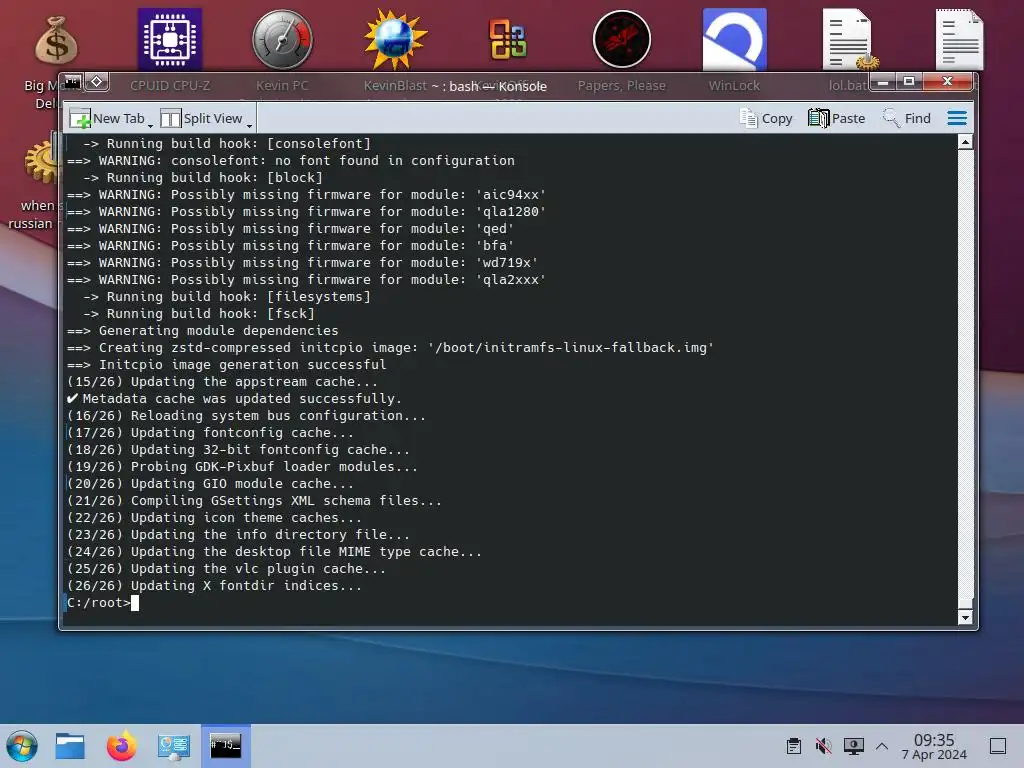1024x768 pixels.
Task: Click the '/boot/initramfs-linux-fallback.img' path text
Action: 571,347
